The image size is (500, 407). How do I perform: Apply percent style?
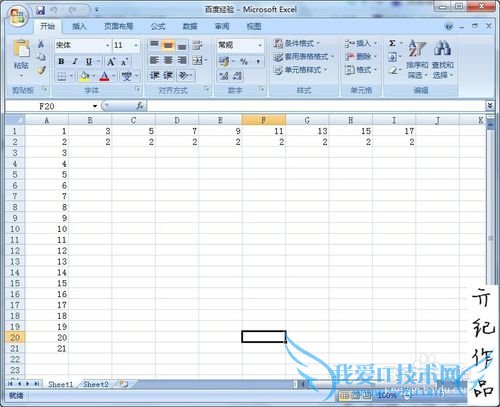tap(244, 62)
